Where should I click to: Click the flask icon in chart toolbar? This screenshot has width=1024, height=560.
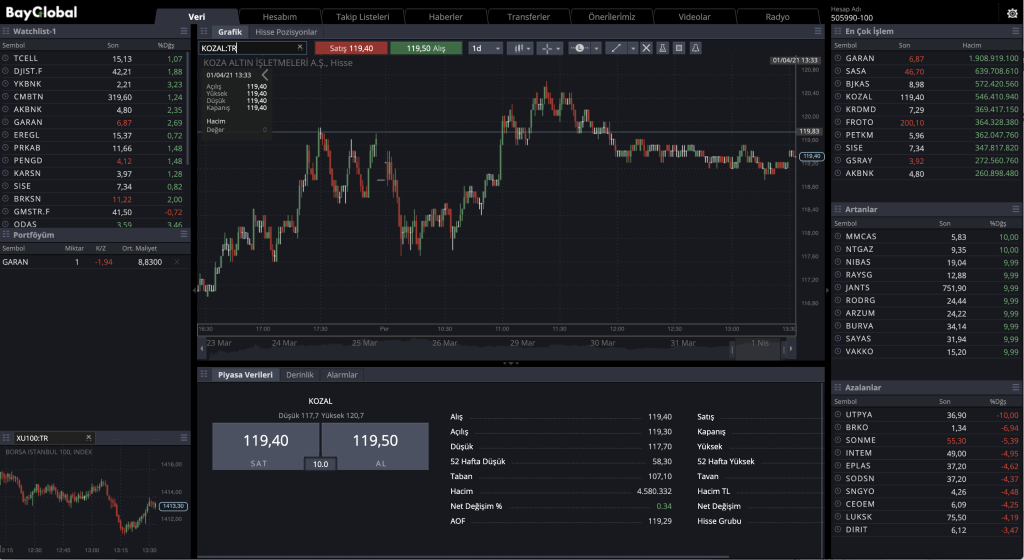663,48
